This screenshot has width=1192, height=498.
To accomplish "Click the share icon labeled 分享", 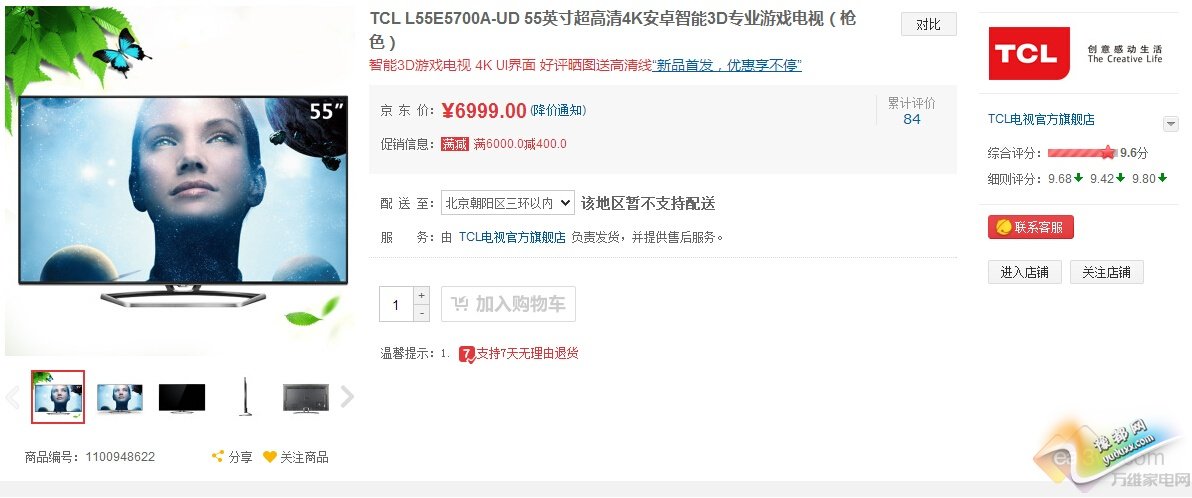I will pos(217,457).
